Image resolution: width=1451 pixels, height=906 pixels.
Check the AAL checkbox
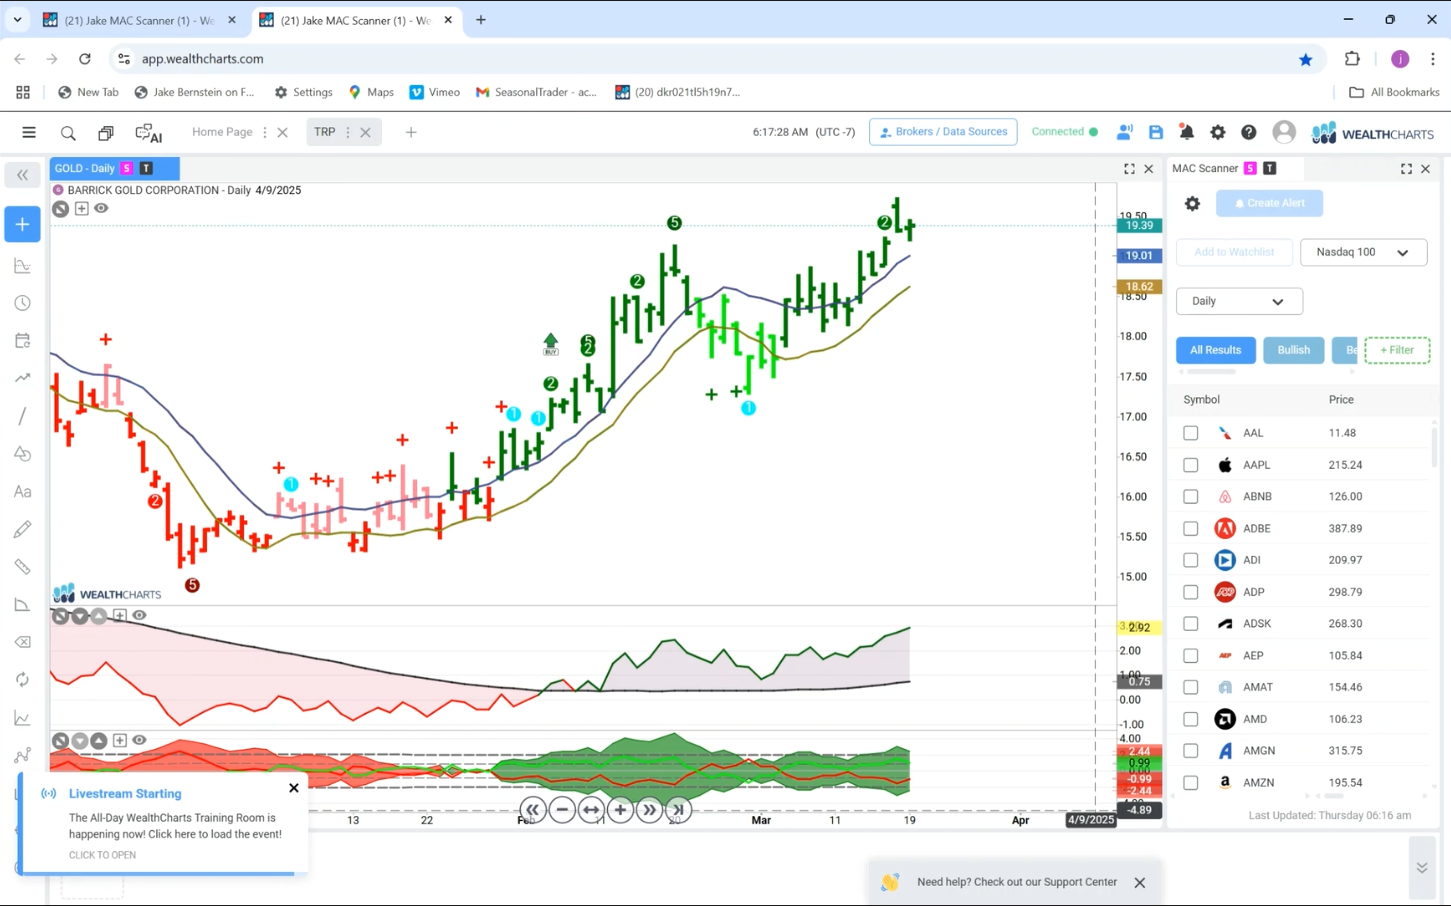pyautogui.click(x=1190, y=433)
